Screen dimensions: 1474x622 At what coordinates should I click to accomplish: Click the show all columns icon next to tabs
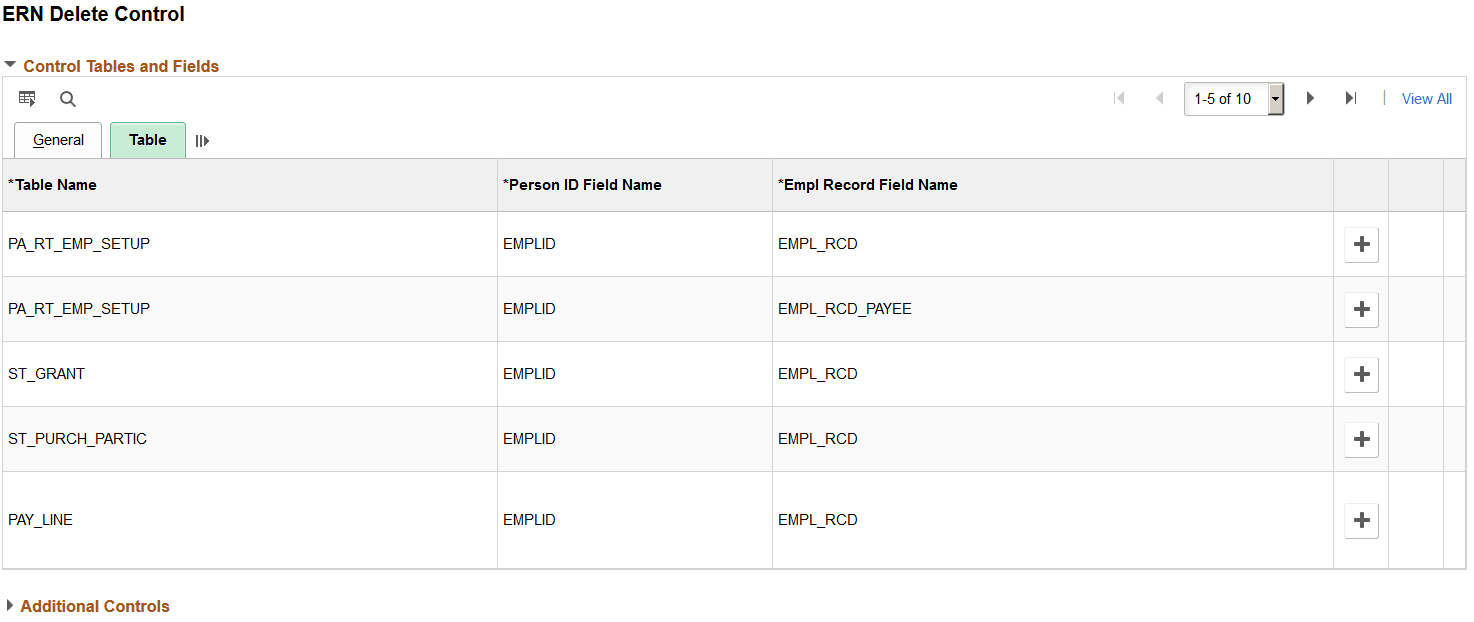201,140
